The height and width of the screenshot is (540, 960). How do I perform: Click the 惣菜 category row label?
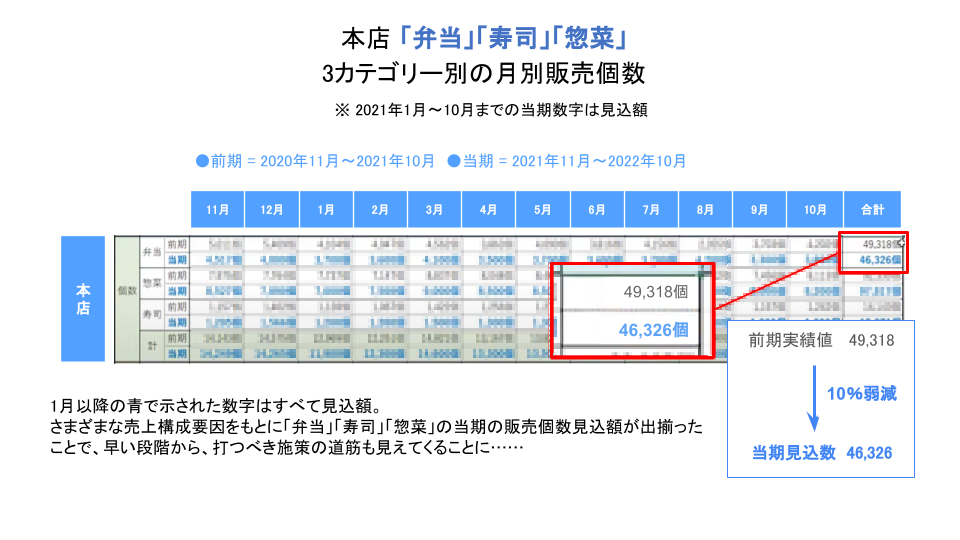pos(152,283)
